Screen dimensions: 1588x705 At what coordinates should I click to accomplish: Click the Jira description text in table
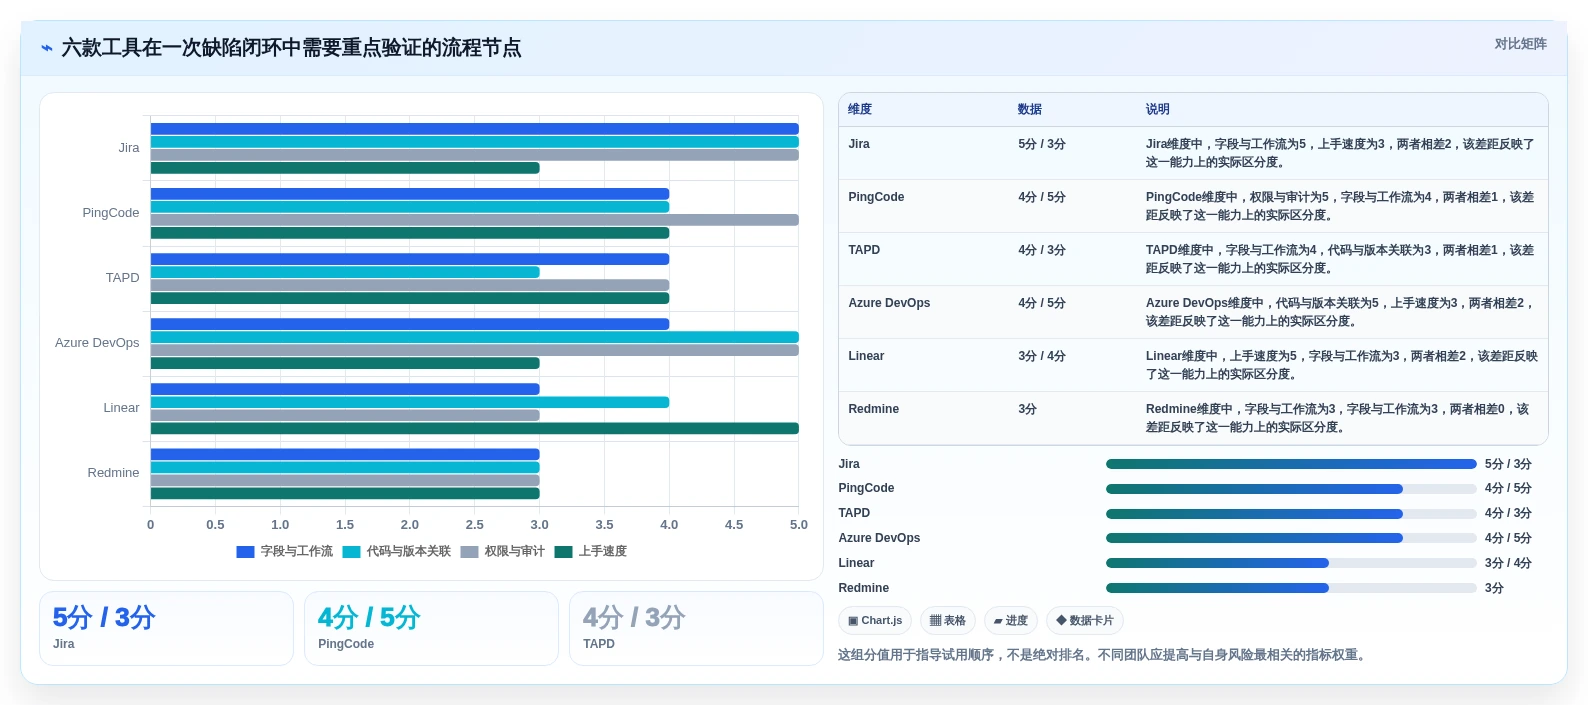[x=1340, y=153]
